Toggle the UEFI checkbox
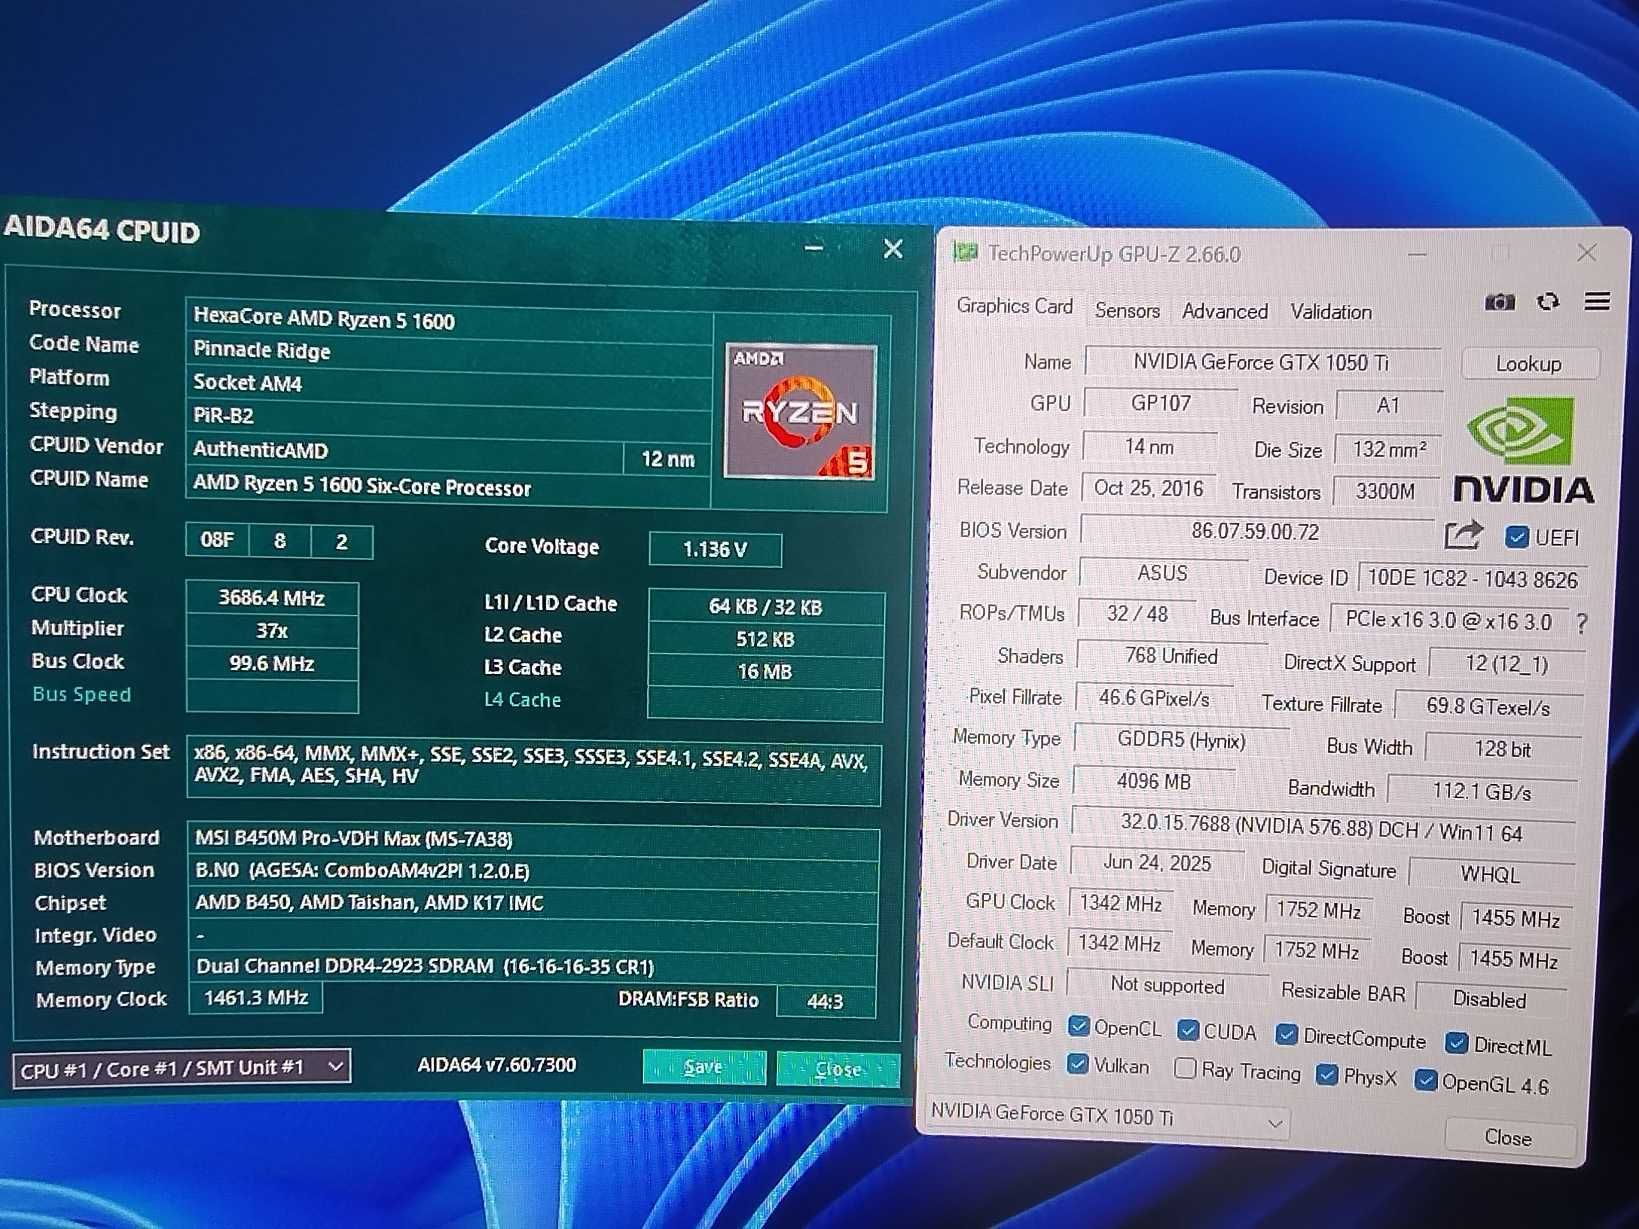 coord(1516,537)
